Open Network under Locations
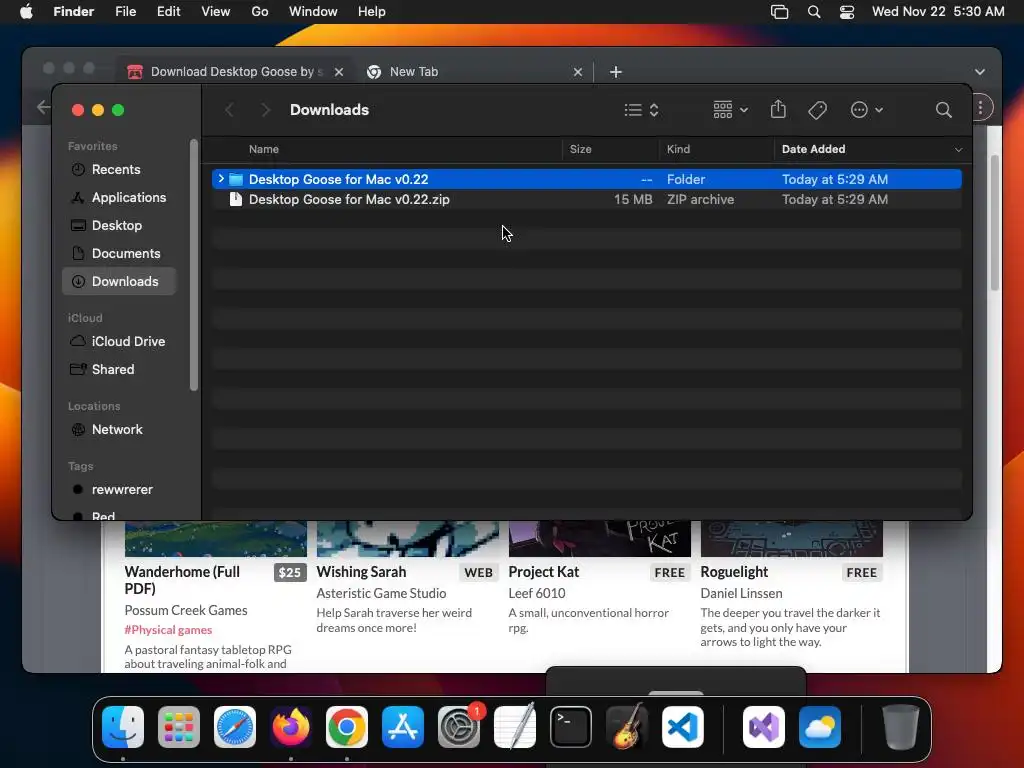Screen dimensions: 1024x768 tap(117, 430)
